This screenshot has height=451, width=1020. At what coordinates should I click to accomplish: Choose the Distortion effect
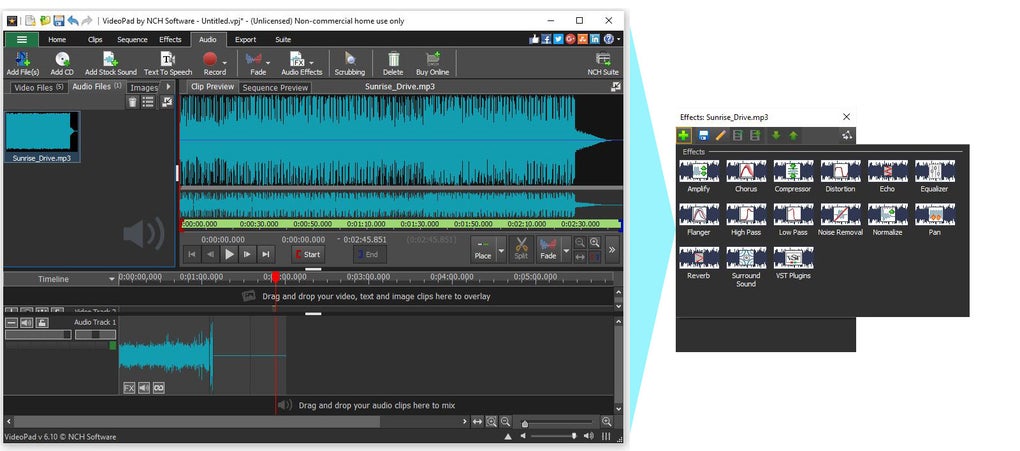tap(840, 176)
